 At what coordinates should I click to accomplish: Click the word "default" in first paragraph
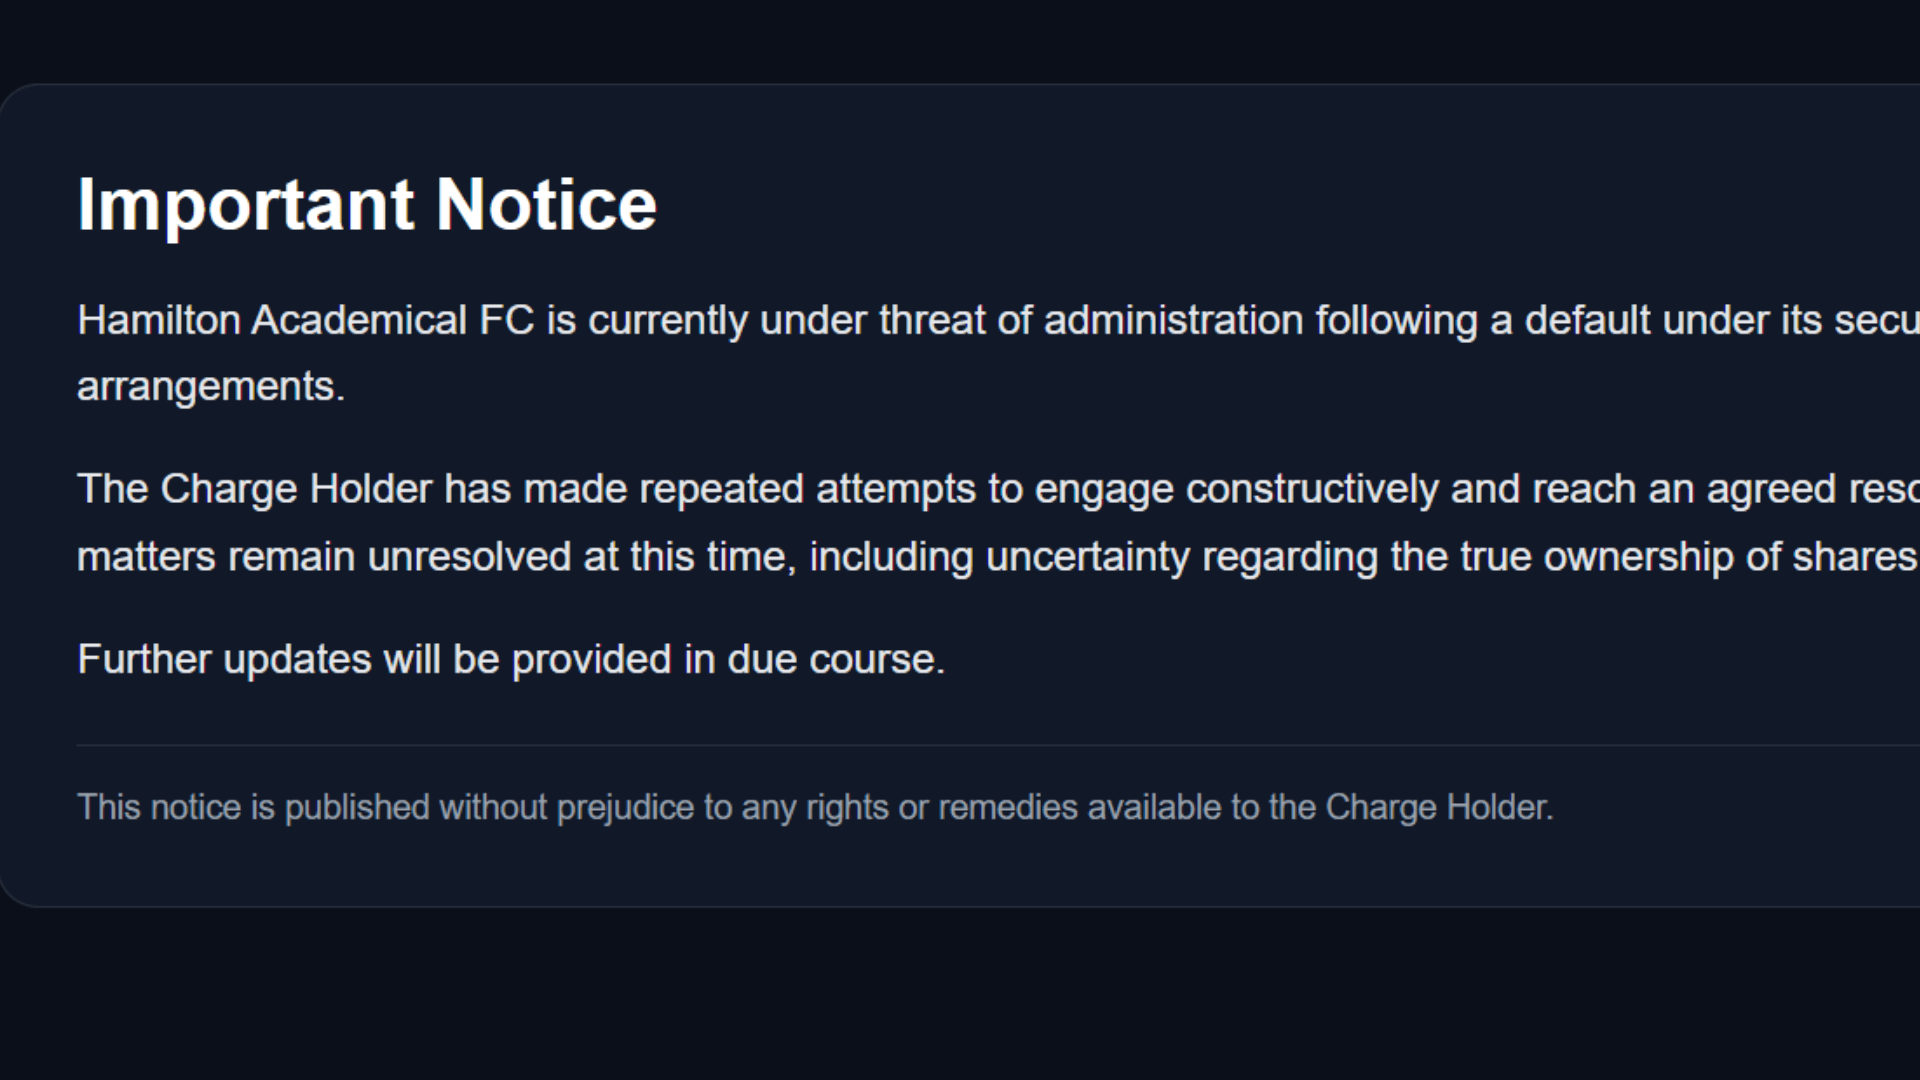1587,321
